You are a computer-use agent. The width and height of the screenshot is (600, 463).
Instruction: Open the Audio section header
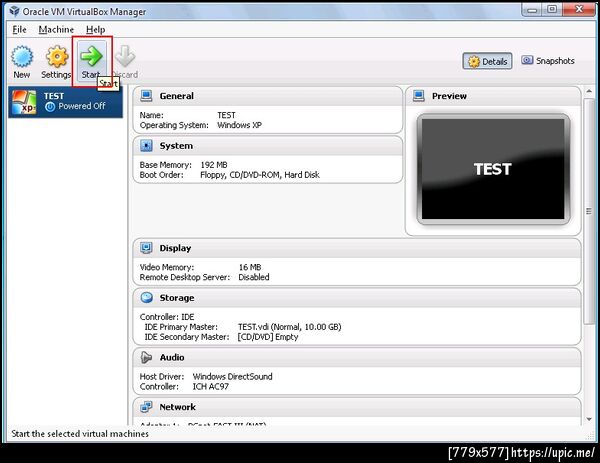pyautogui.click(x=357, y=357)
